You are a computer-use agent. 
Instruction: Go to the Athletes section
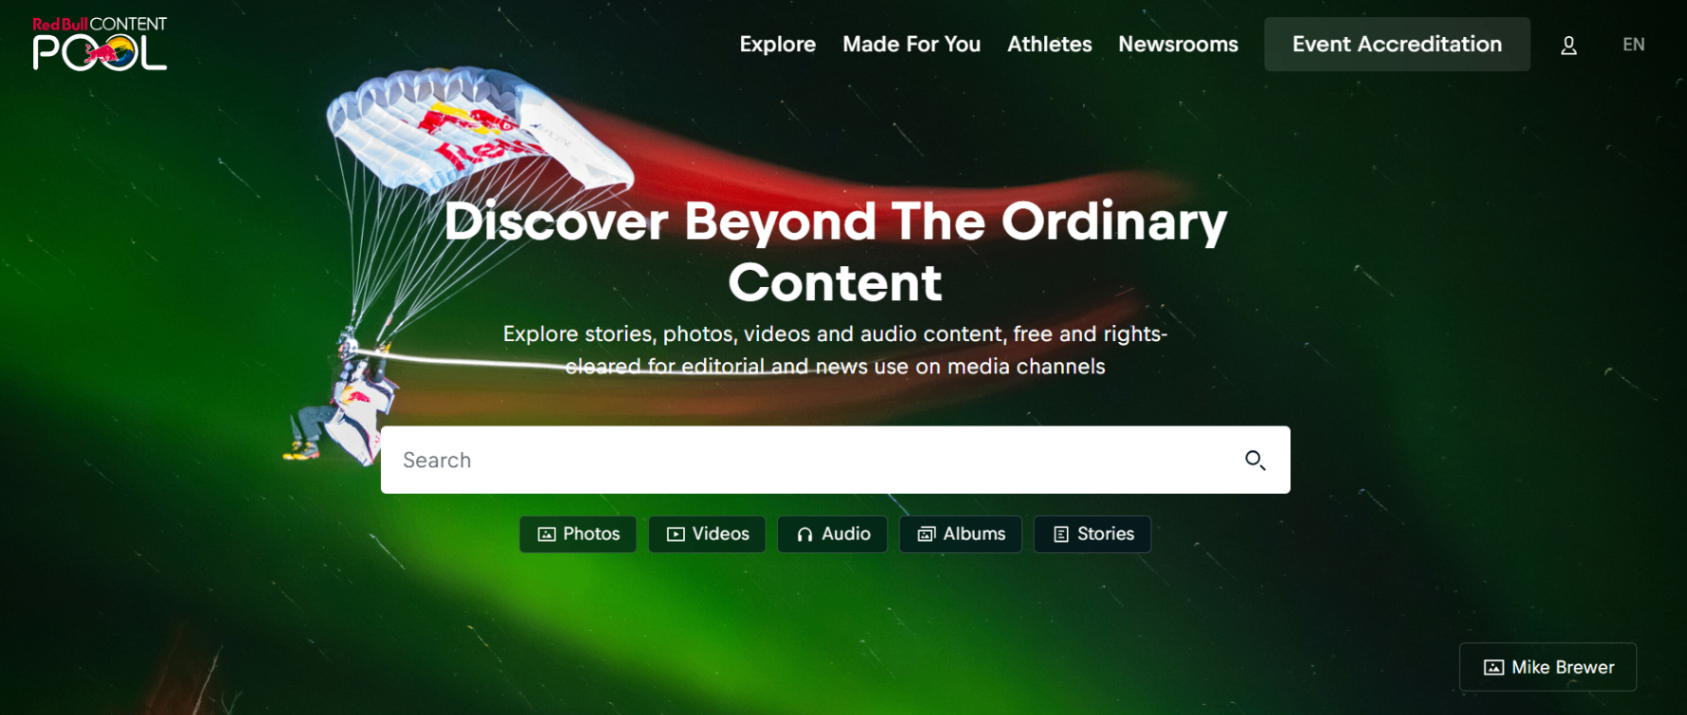(x=1049, y=44)
